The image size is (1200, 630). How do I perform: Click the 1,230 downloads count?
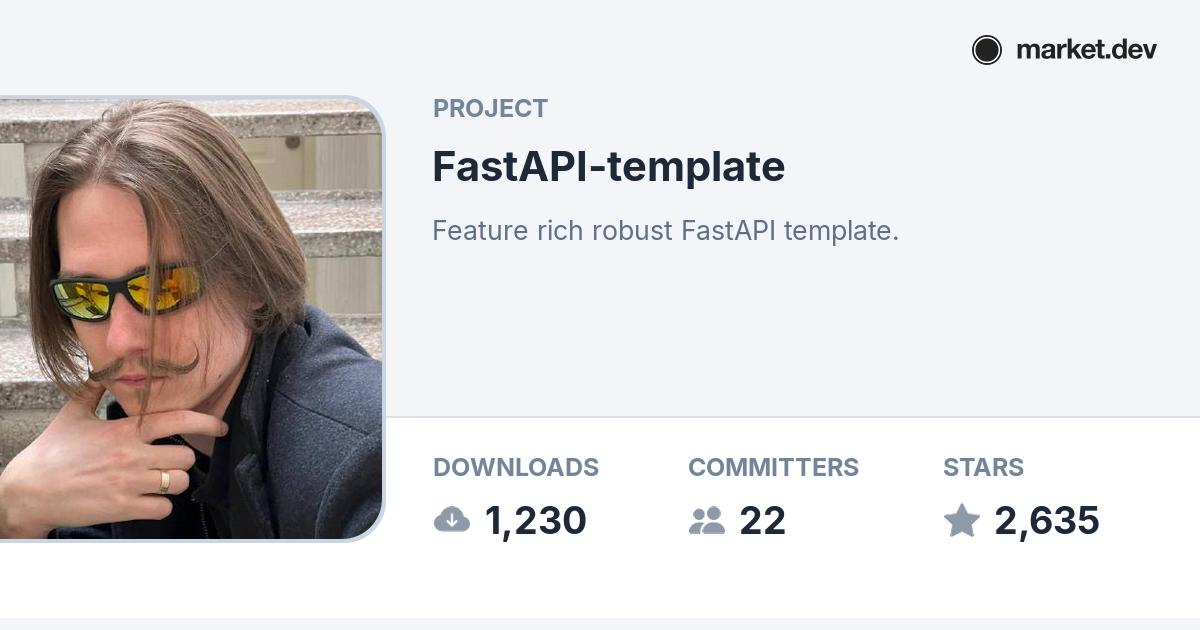(x=535, y=521)
